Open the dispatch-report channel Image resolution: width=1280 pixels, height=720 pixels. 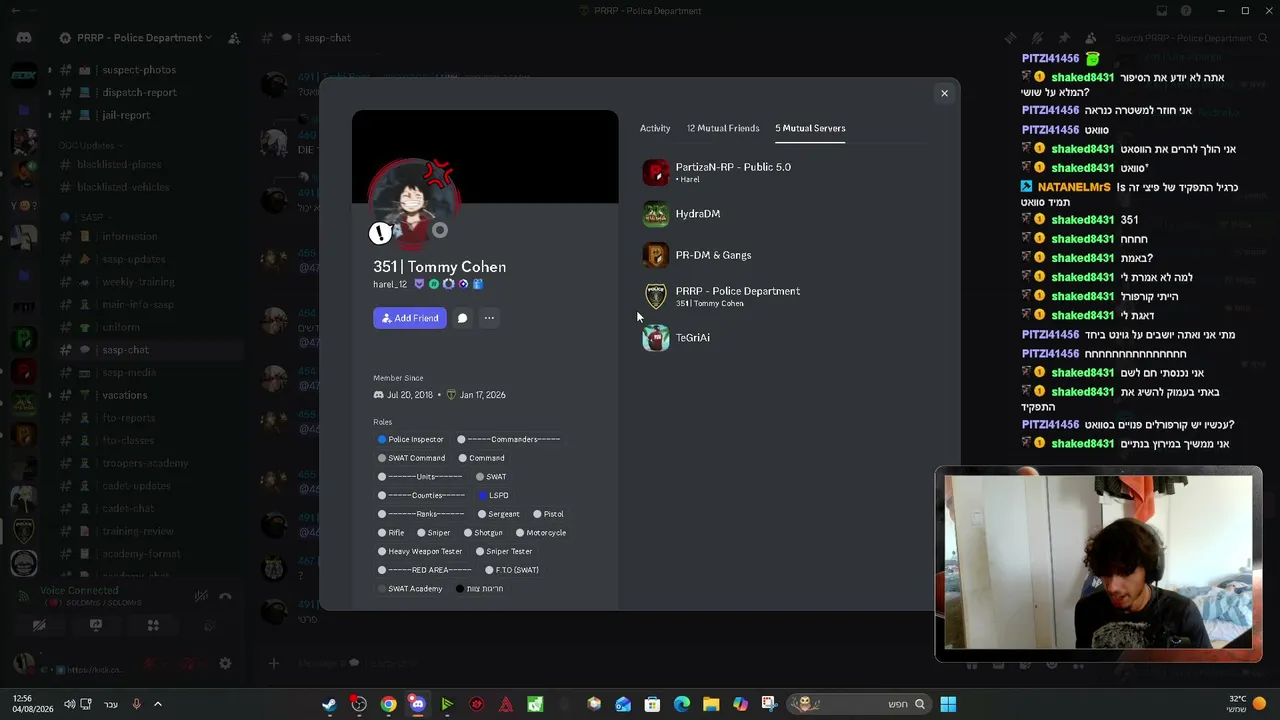pyautogui.click(x=139, y=92)
